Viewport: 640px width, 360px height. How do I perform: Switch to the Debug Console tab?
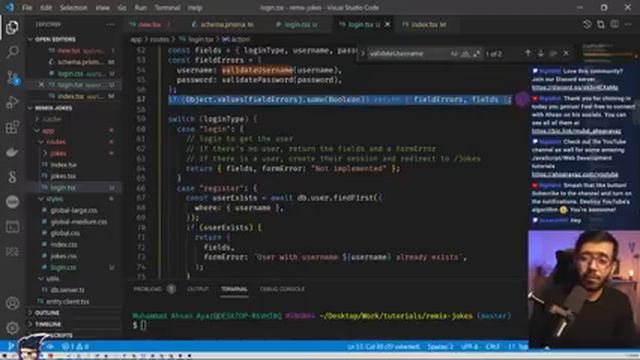pyautogui.click(x=282, y=289)
